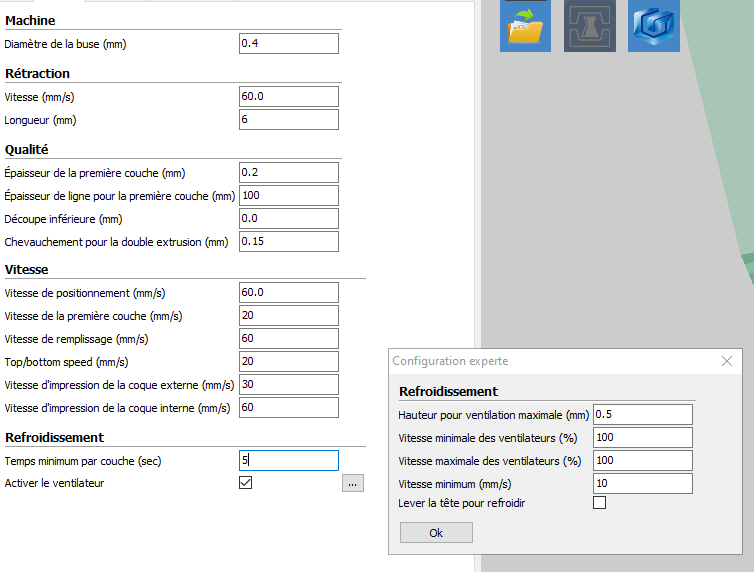Click Vitesse de remplissage field
The width and height of the screenshot is (754, 572).
click(x=289, y=338)
